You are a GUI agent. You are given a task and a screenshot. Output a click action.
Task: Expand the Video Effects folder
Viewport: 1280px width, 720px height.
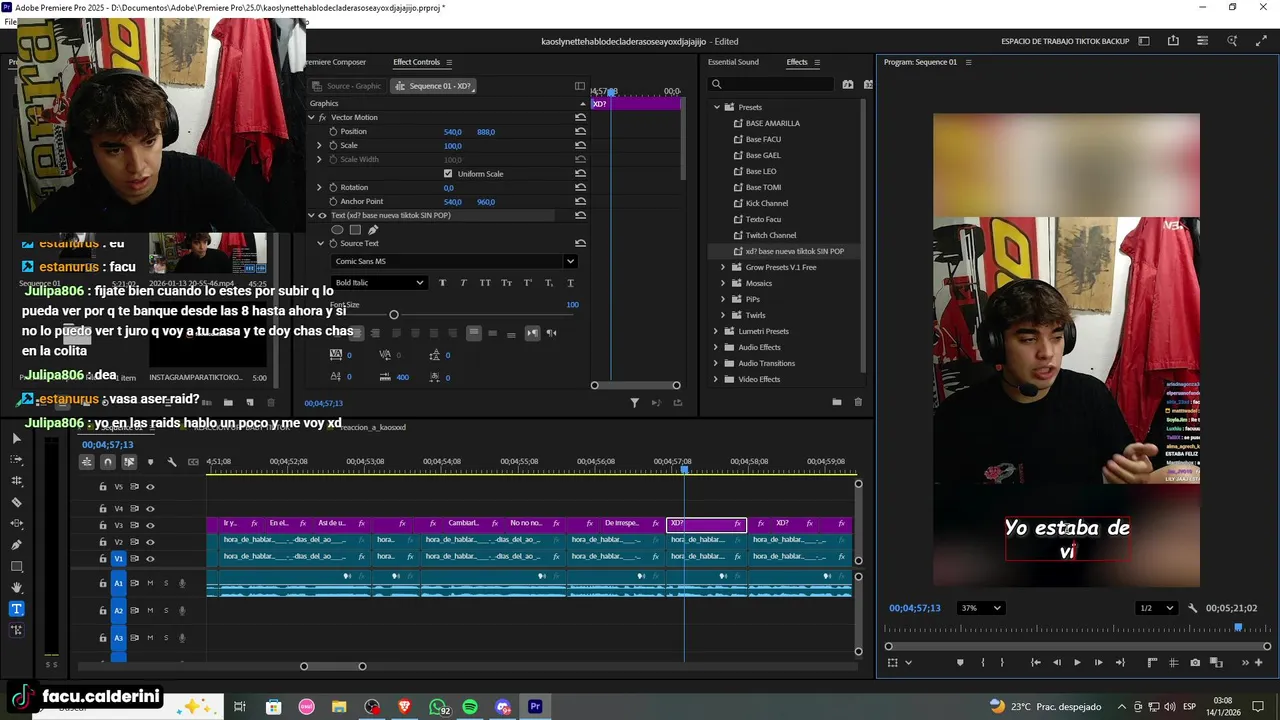716,379
